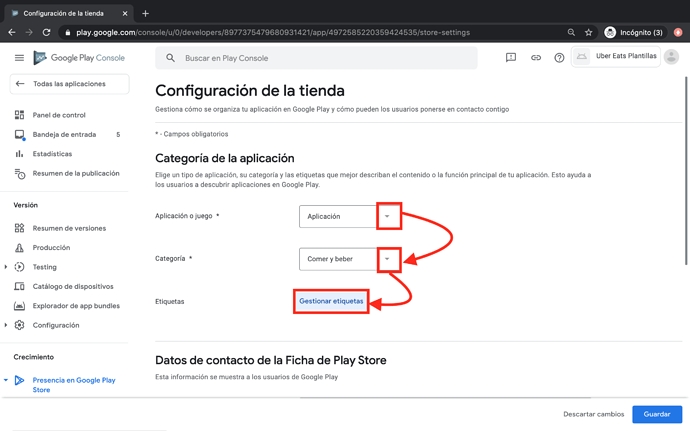Image resolution: width=690 pixels, height=431 pixels.
Task: Click the Gestionar etiquetas link
Action: click(x=331, y=301)
